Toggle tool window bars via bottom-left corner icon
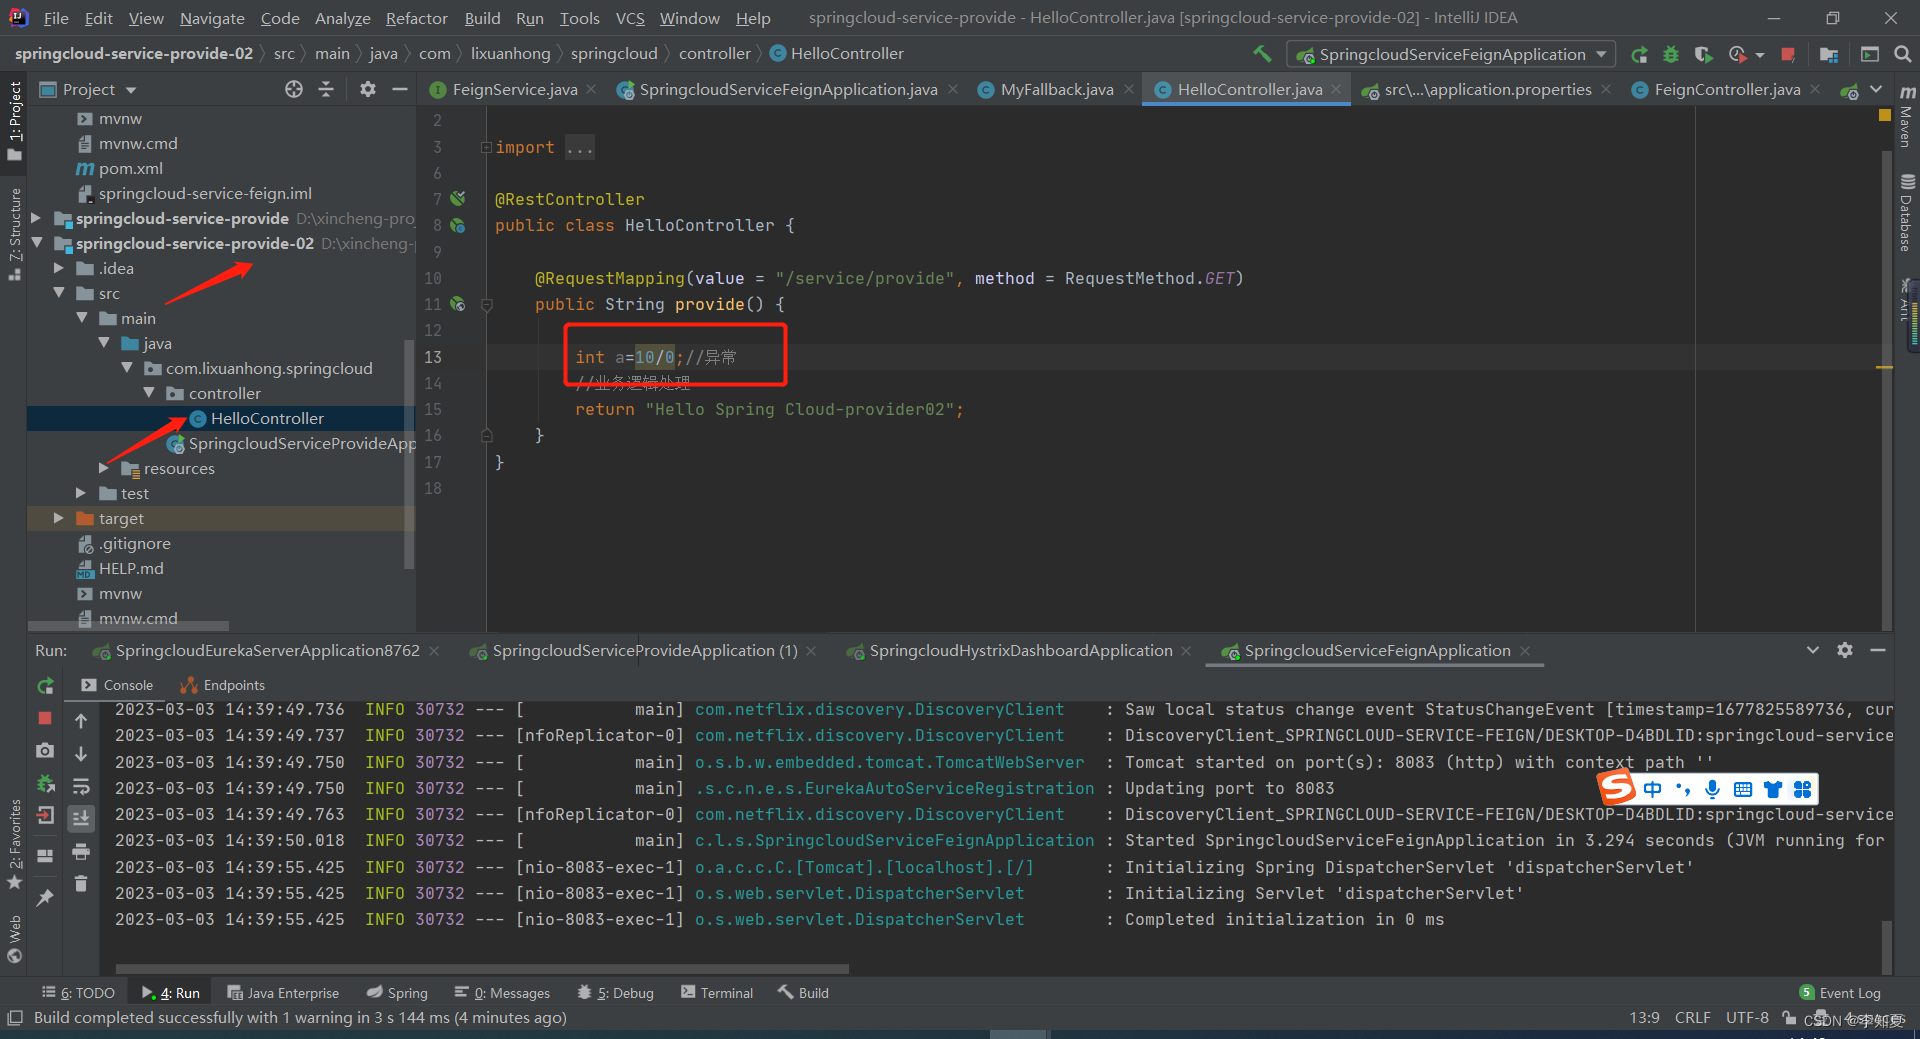The height and width of the screenshot is (1039, 1920). (x=14, y=1017)
